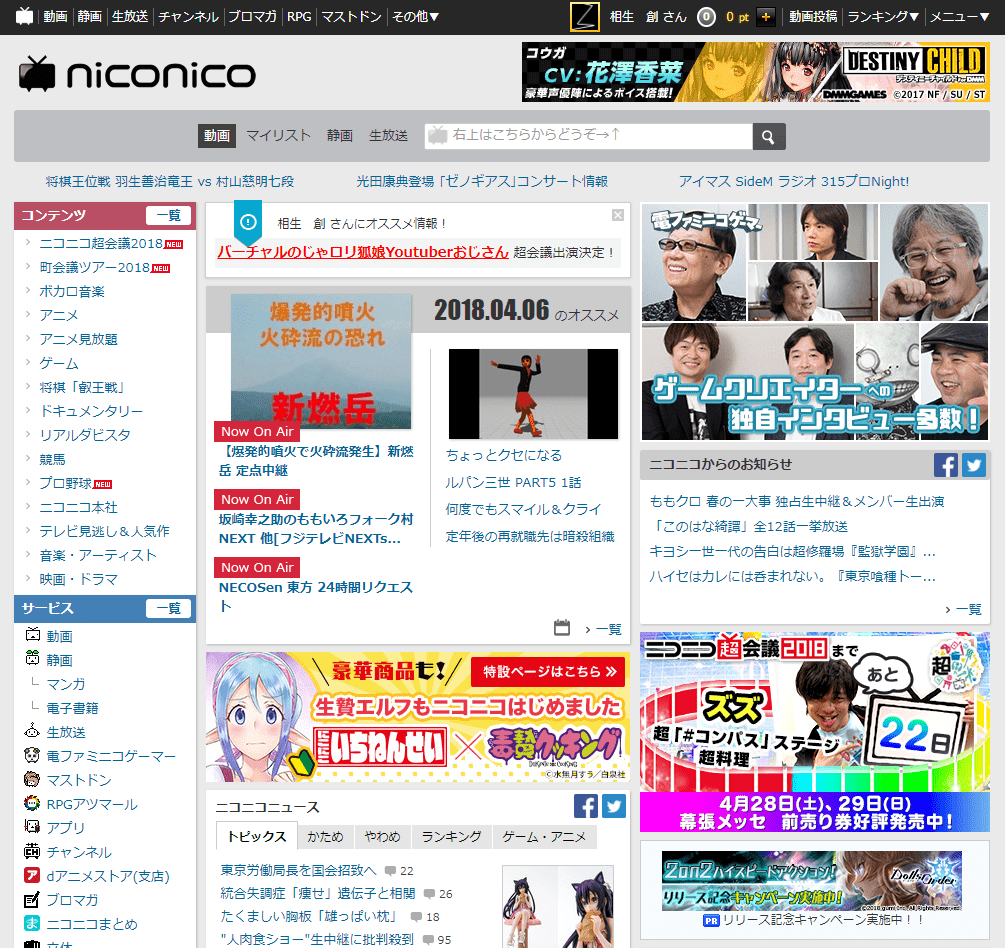
Task: Expand the ランキング▼ dropdown in top bar
Action: (883, 17)
